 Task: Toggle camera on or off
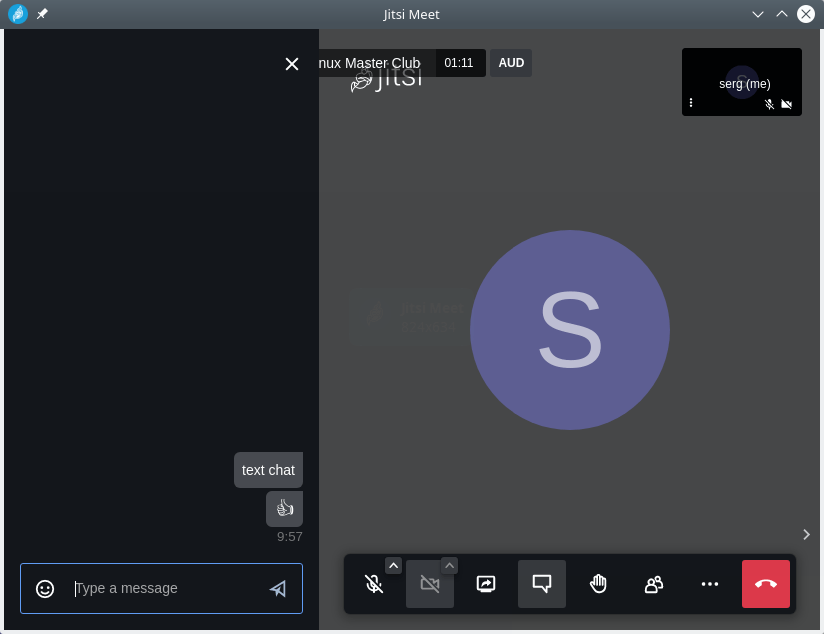pos(430,584)
